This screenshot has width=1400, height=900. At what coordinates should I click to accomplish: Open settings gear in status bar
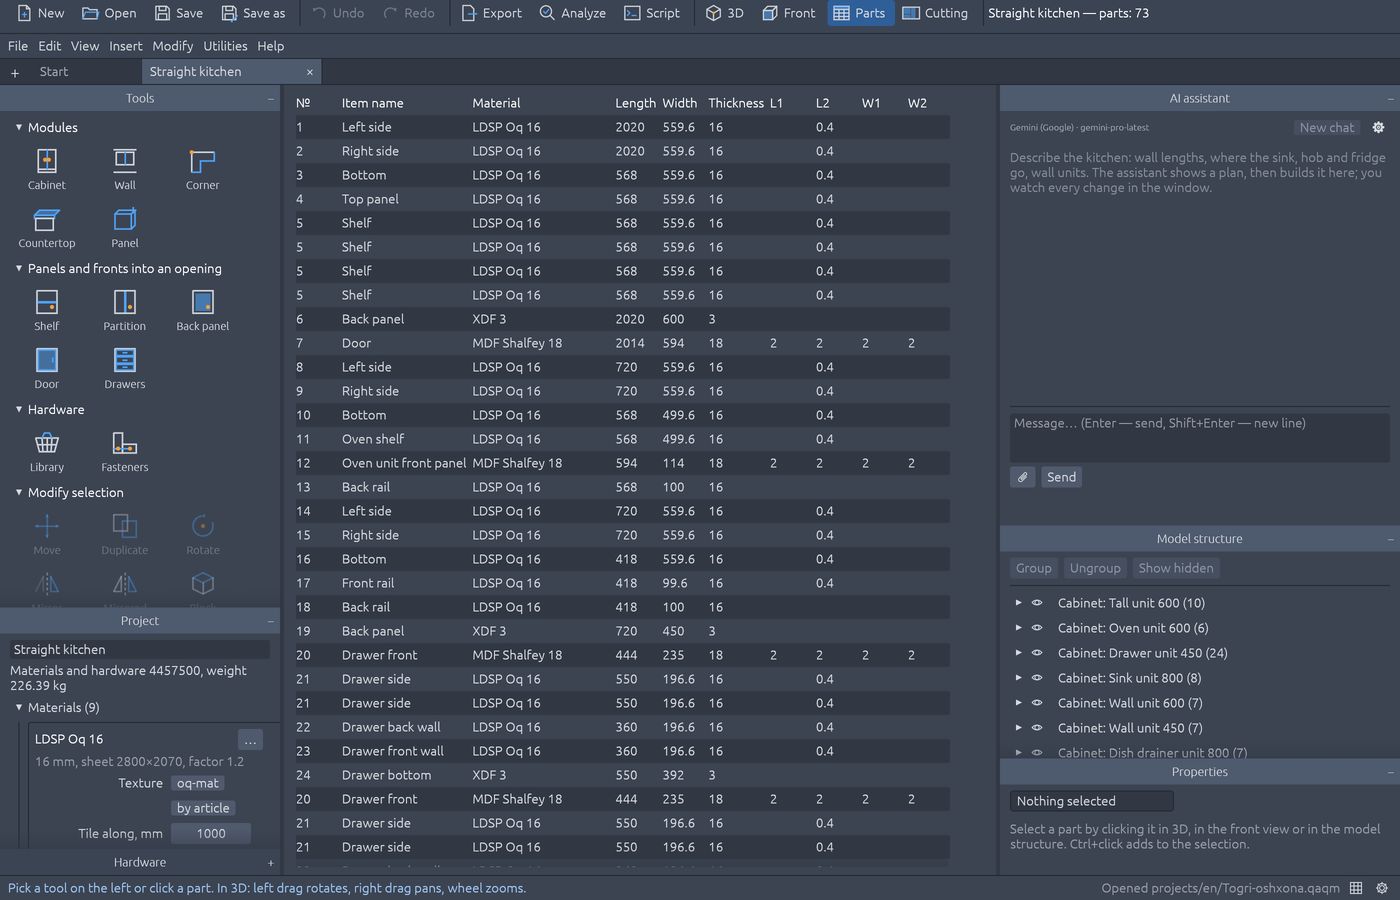(1382, 888)
